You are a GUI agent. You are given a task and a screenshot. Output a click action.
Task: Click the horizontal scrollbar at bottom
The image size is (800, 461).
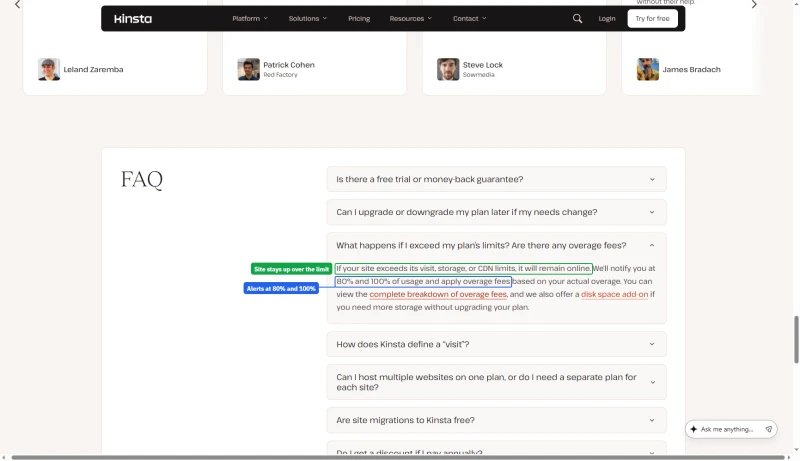pos(398,457)
